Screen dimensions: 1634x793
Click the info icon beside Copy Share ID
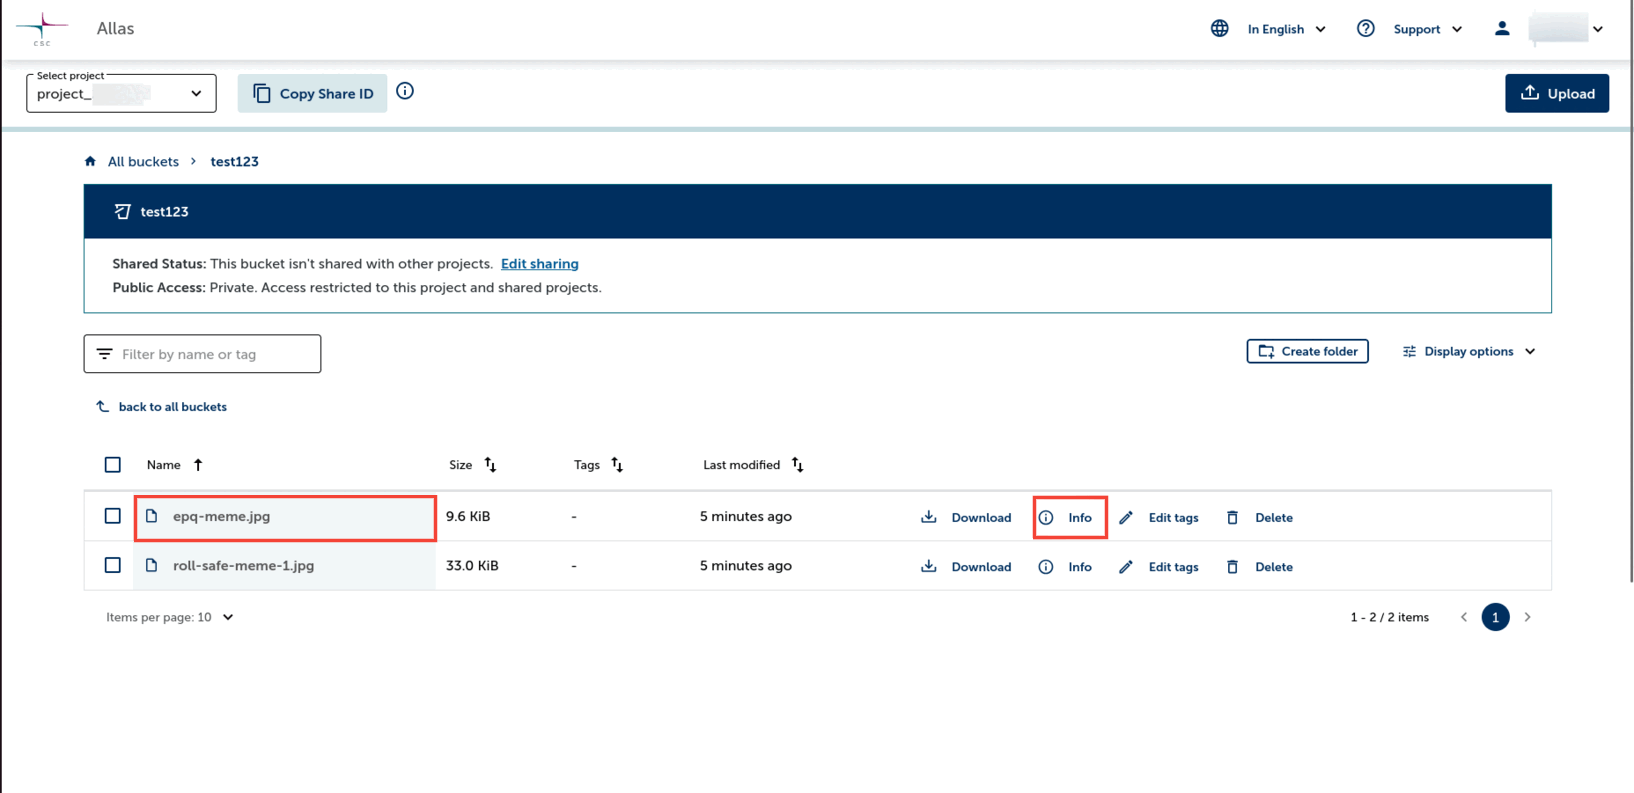(x=405, y=92)
